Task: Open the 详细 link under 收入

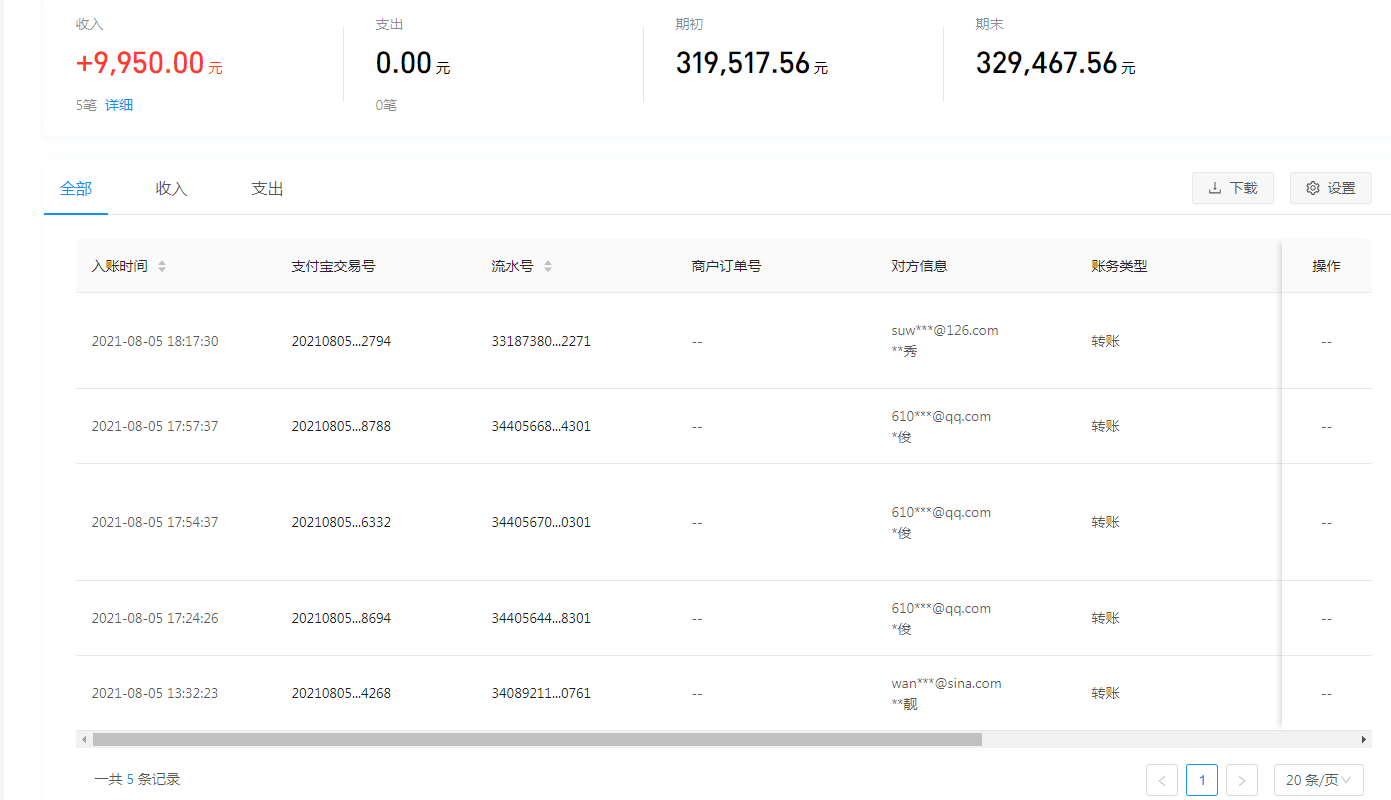Action: (119, 104)
